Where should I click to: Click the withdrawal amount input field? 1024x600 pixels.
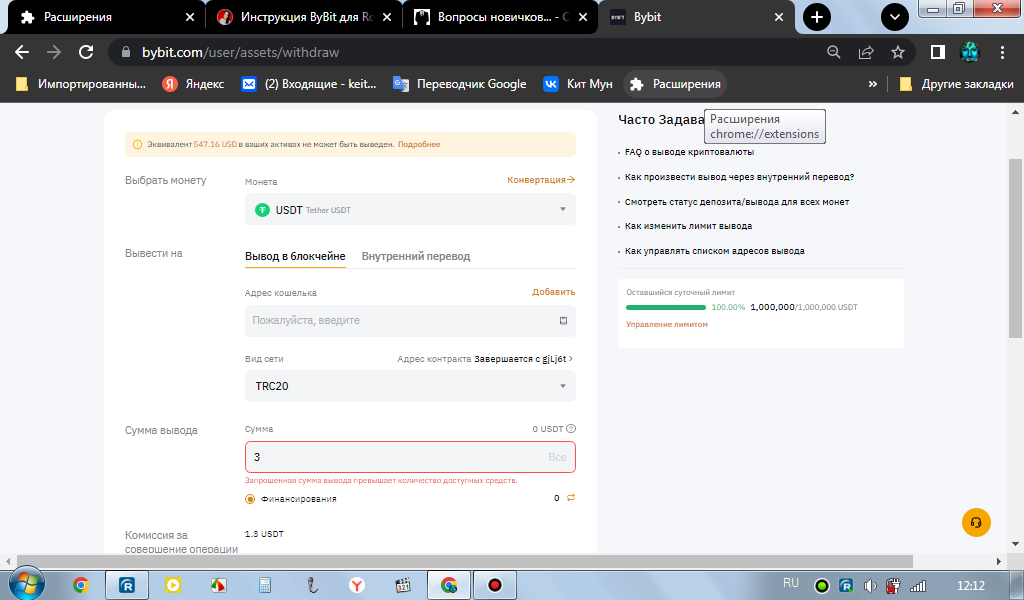click(410, 457)
